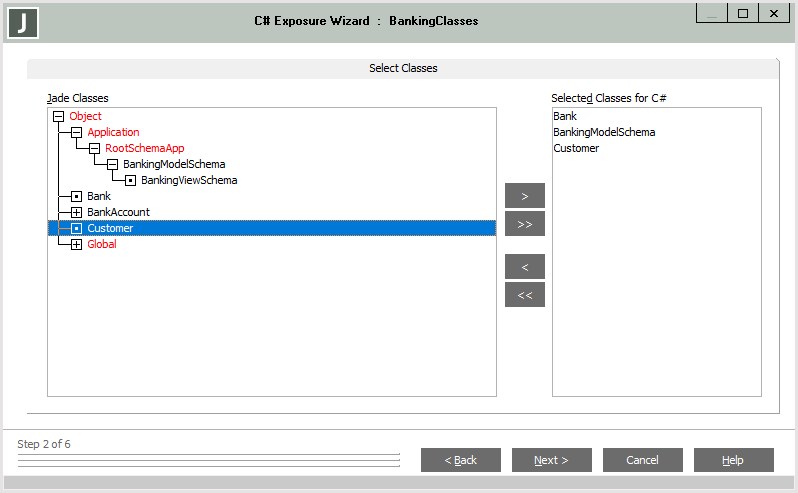
Task: Open the Help button
Action: click(x=733, y=460)
